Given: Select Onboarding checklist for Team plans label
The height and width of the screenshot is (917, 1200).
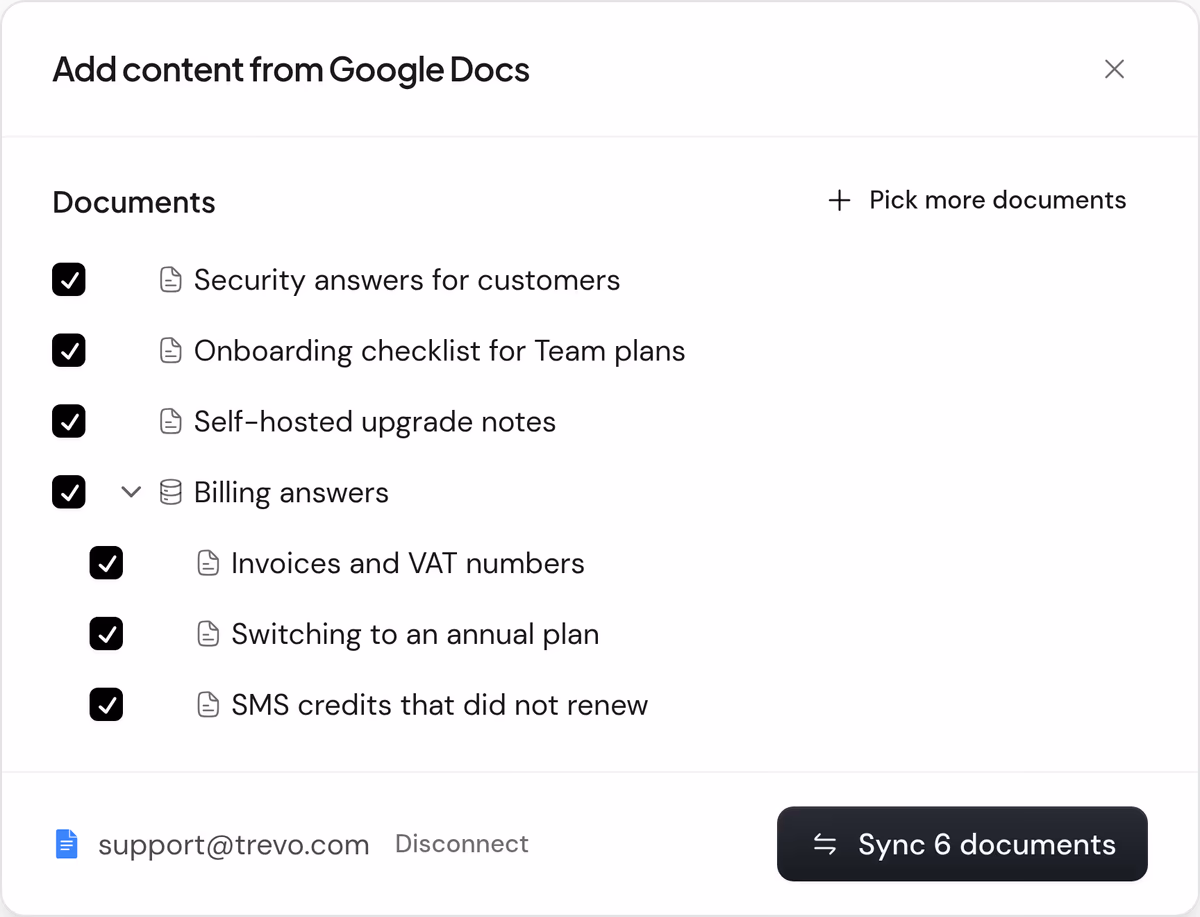Looking at the screenshot, I should click(x=440, y=351).
